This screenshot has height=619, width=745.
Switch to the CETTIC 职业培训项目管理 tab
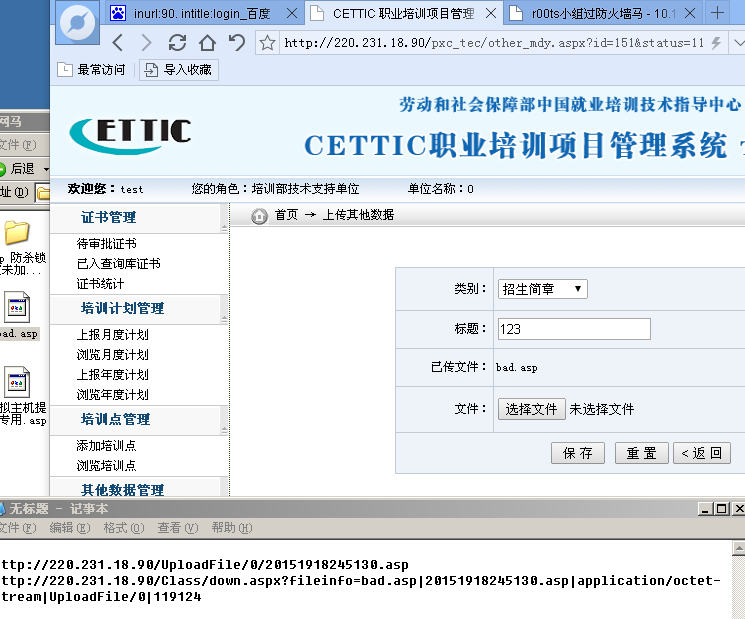pyautogui.click(x=403, y=13)
